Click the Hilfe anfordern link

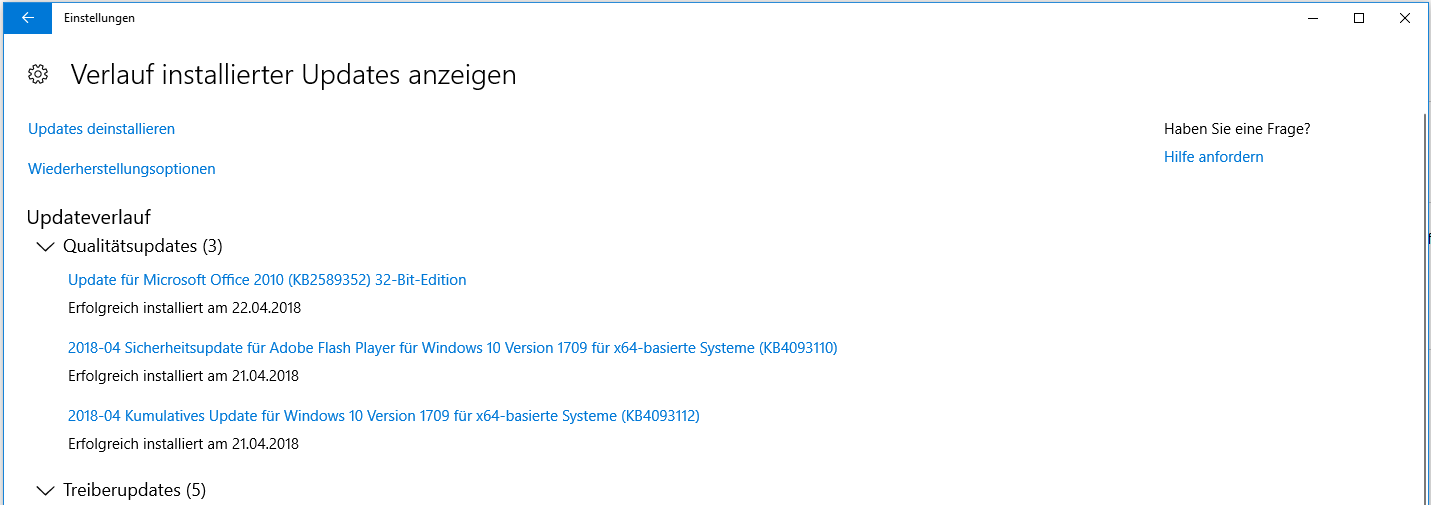[x=1213, y=157]
